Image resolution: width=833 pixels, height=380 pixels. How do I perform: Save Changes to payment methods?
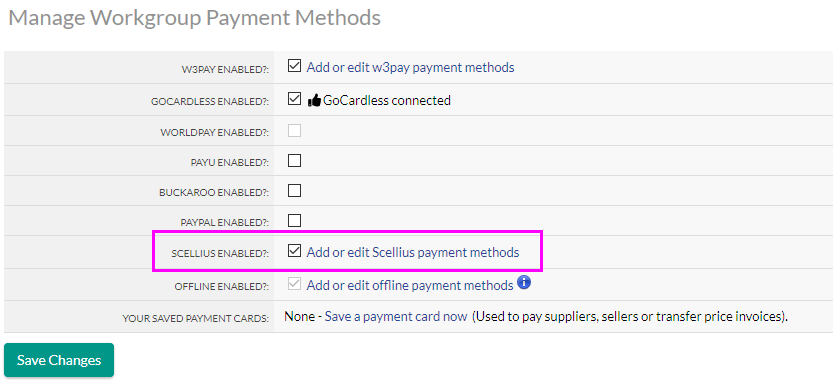coord(59,360)
